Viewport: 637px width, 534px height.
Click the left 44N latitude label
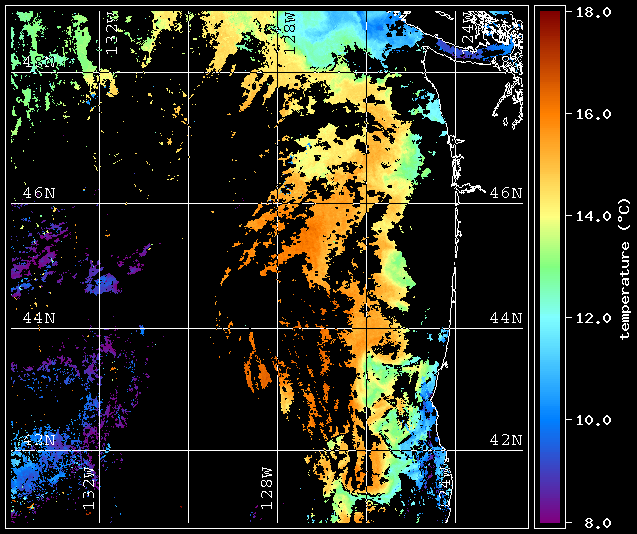39,318
